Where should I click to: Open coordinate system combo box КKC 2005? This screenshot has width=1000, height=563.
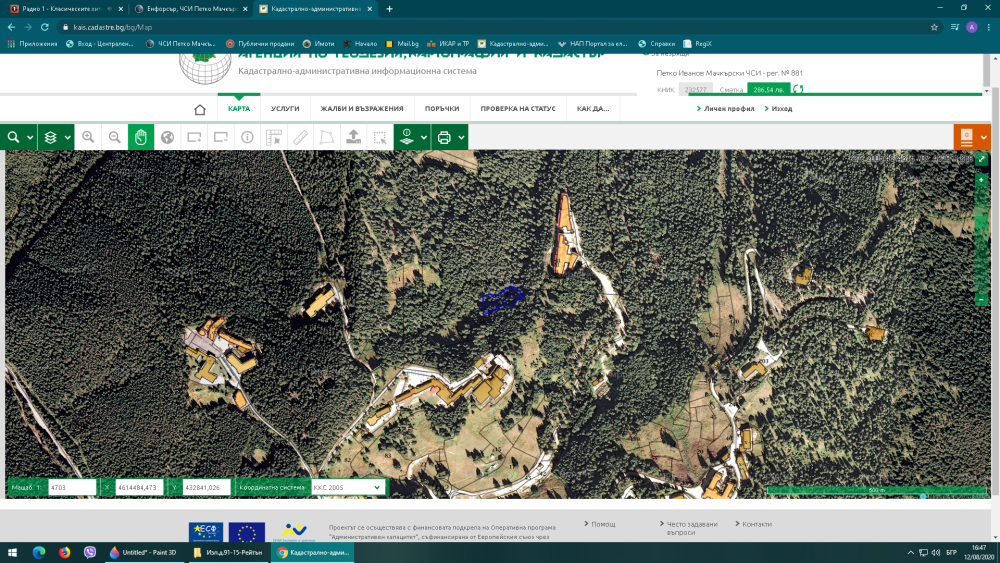(x=347, y=487)
